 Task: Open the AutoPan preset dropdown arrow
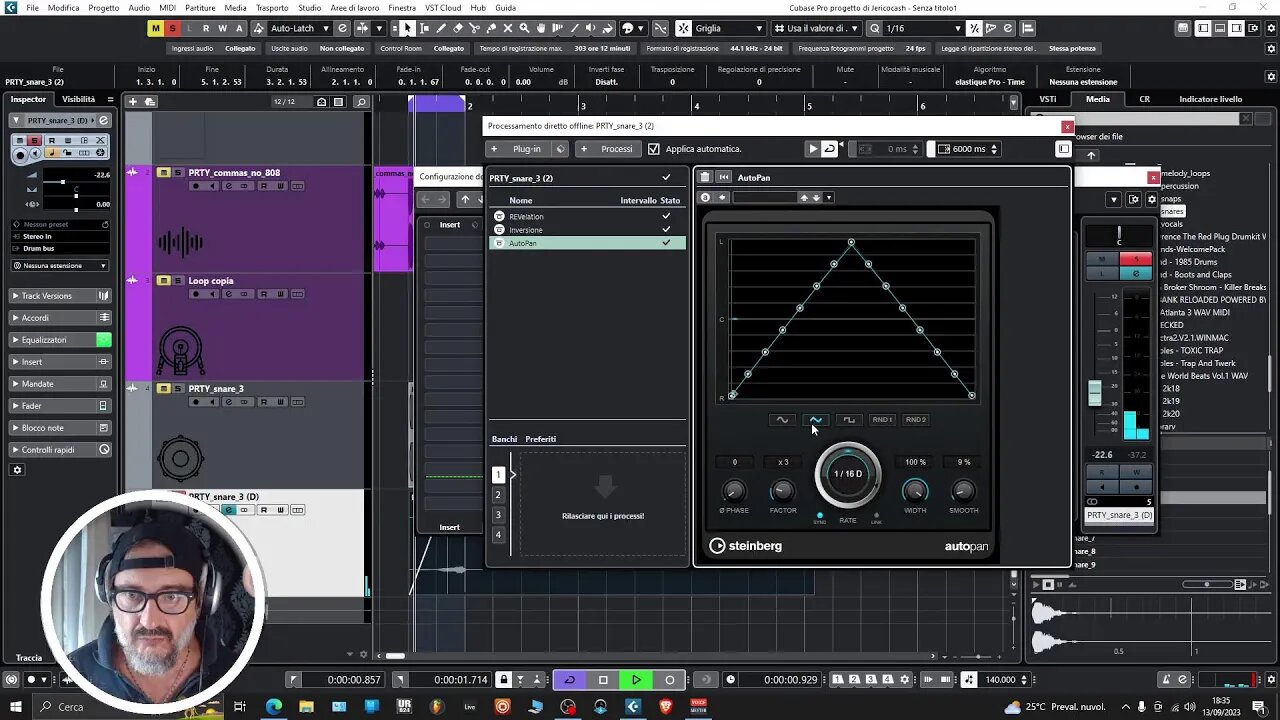(829, 198)
